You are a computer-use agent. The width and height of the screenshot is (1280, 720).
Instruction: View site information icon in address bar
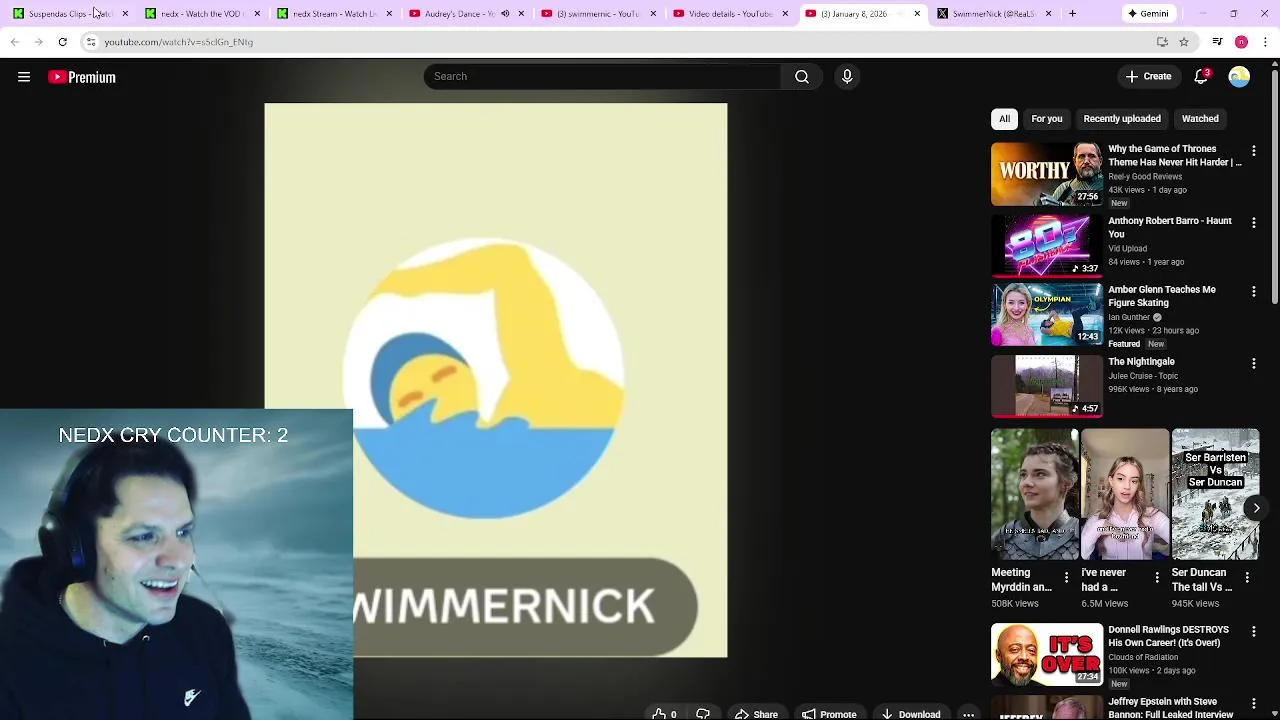click(90, 42)
